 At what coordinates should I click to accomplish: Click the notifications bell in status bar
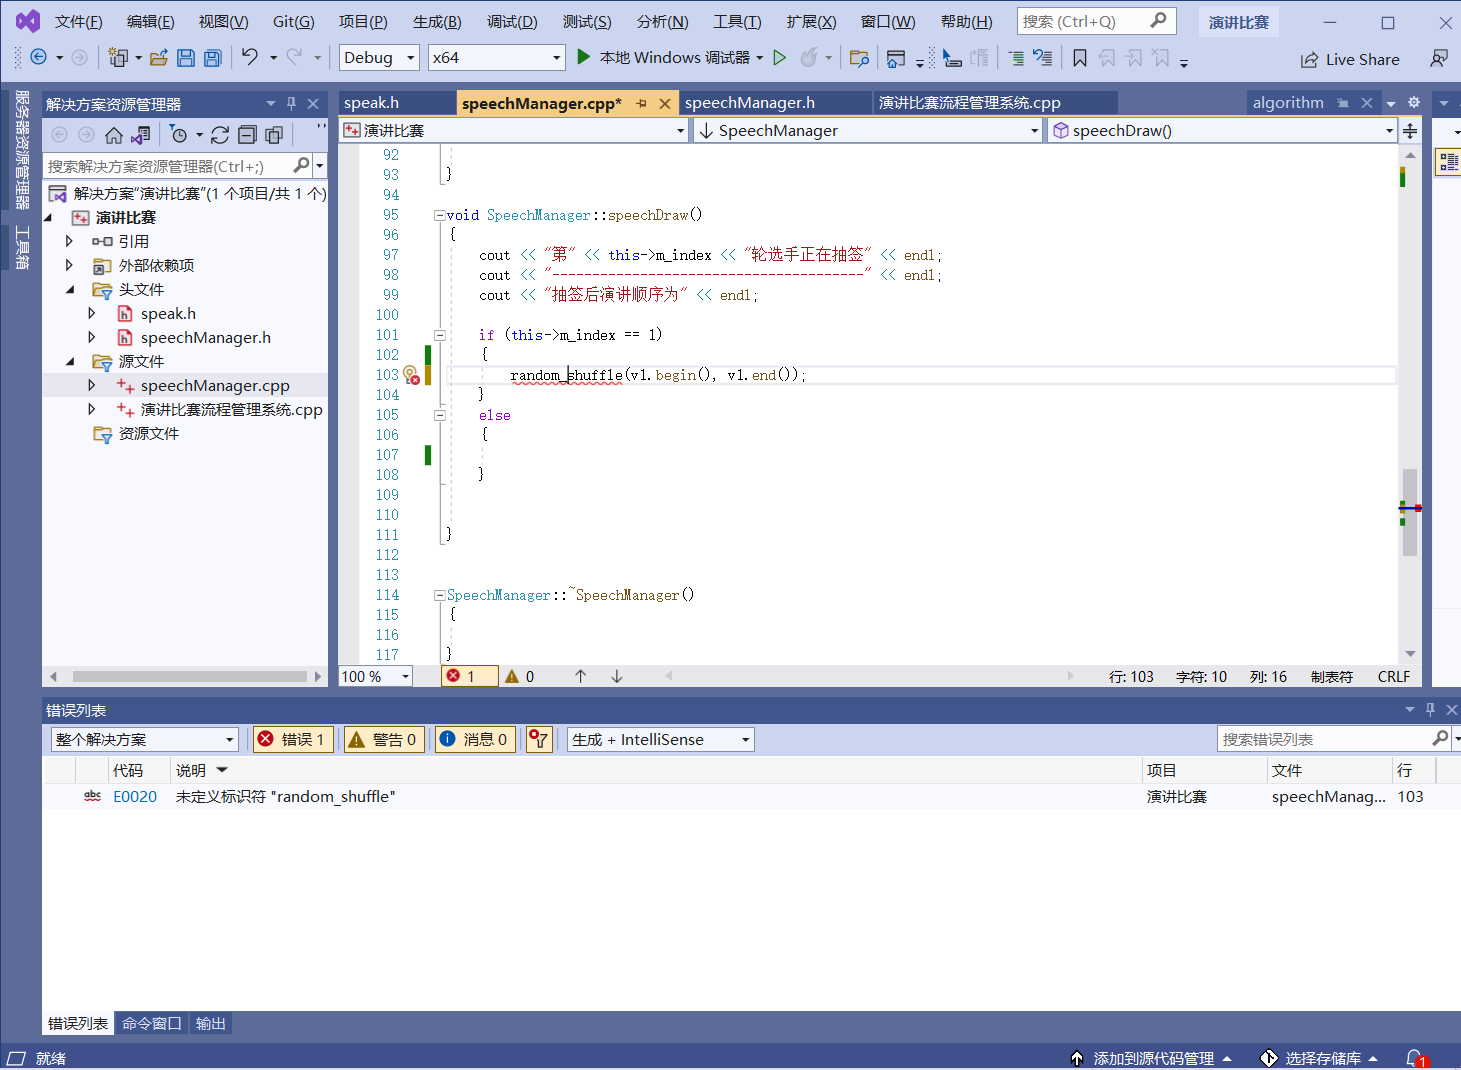click(x=1415, y=1058)
